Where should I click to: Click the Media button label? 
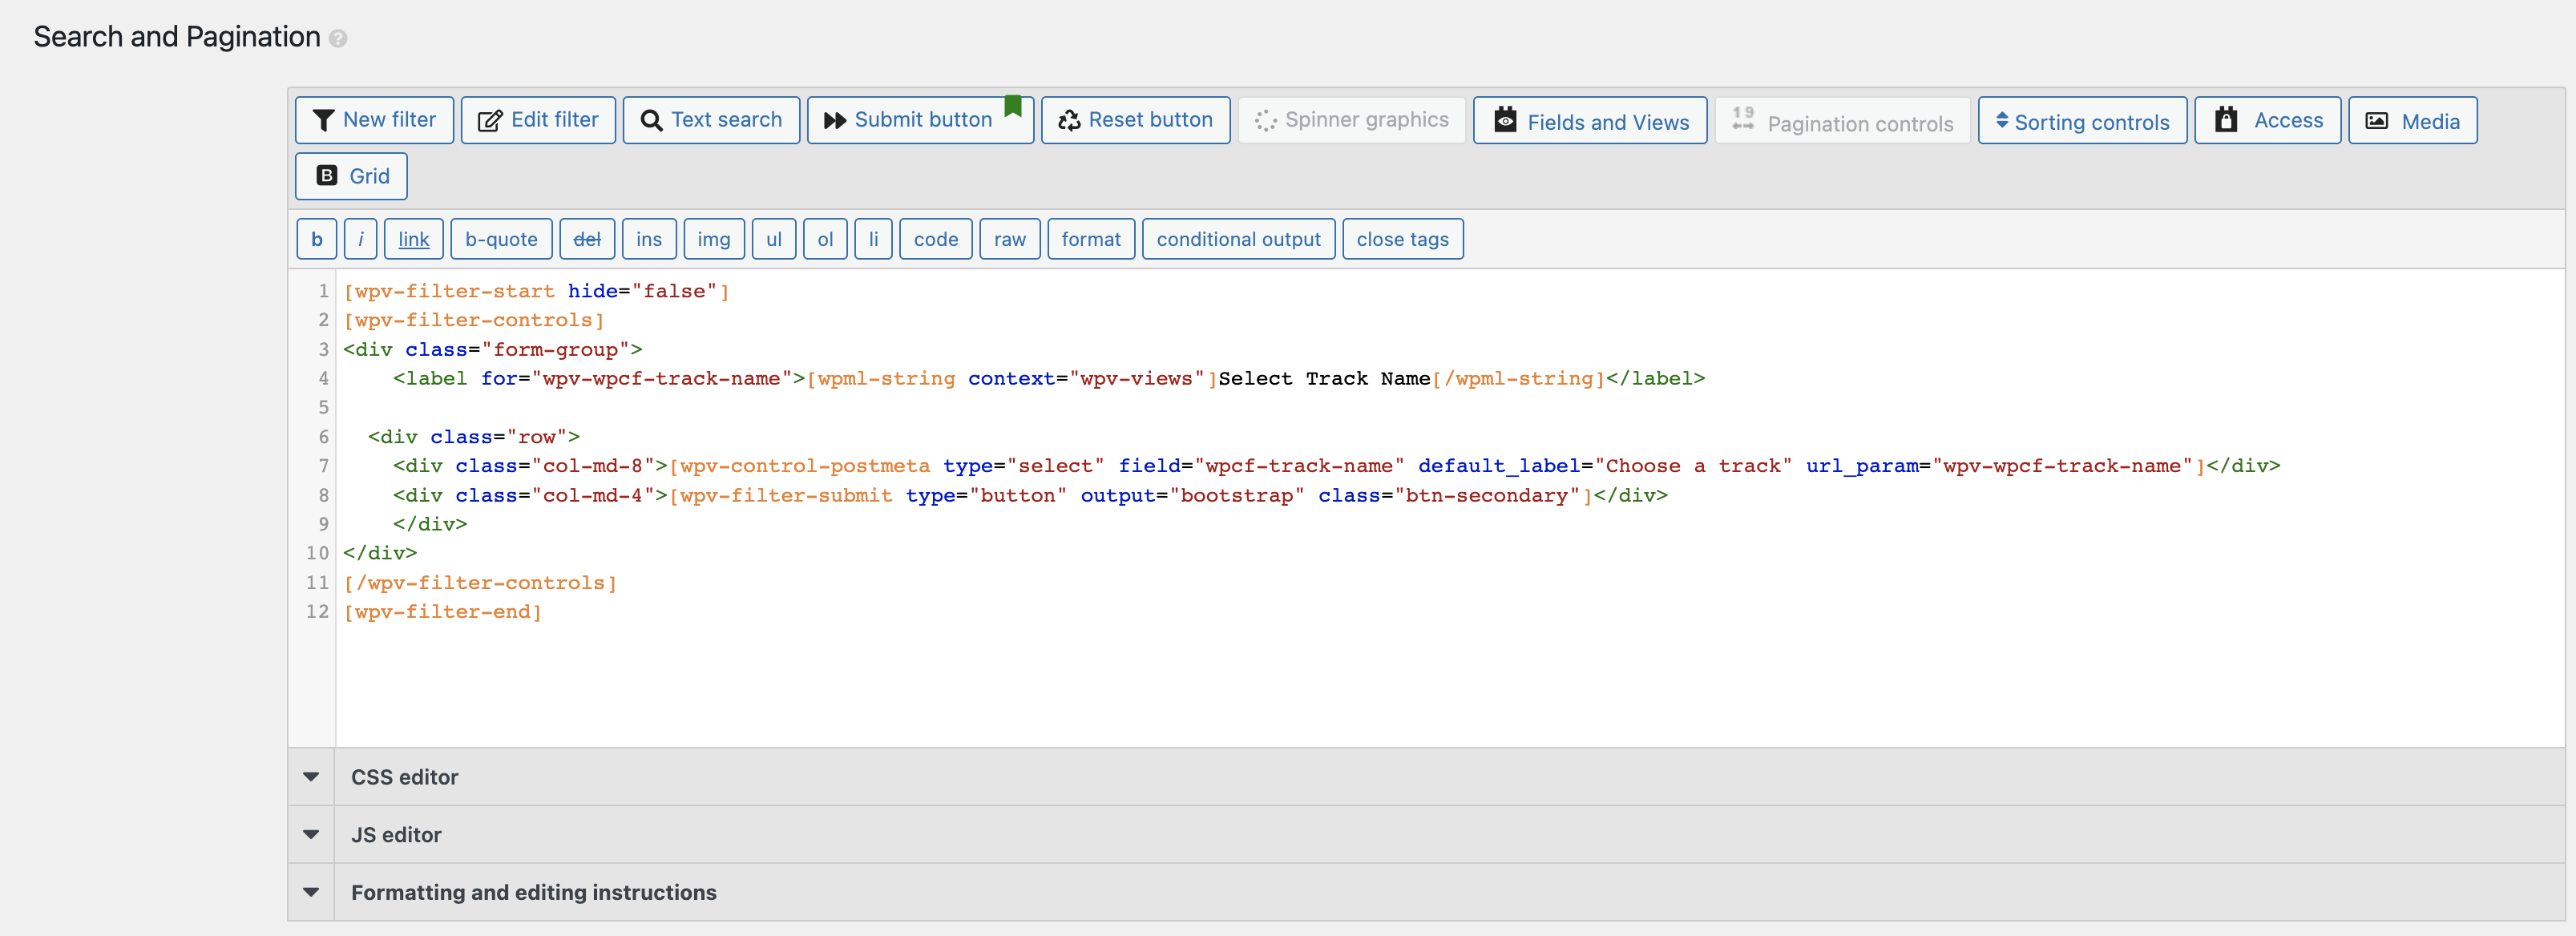[x=2431, y=122]
